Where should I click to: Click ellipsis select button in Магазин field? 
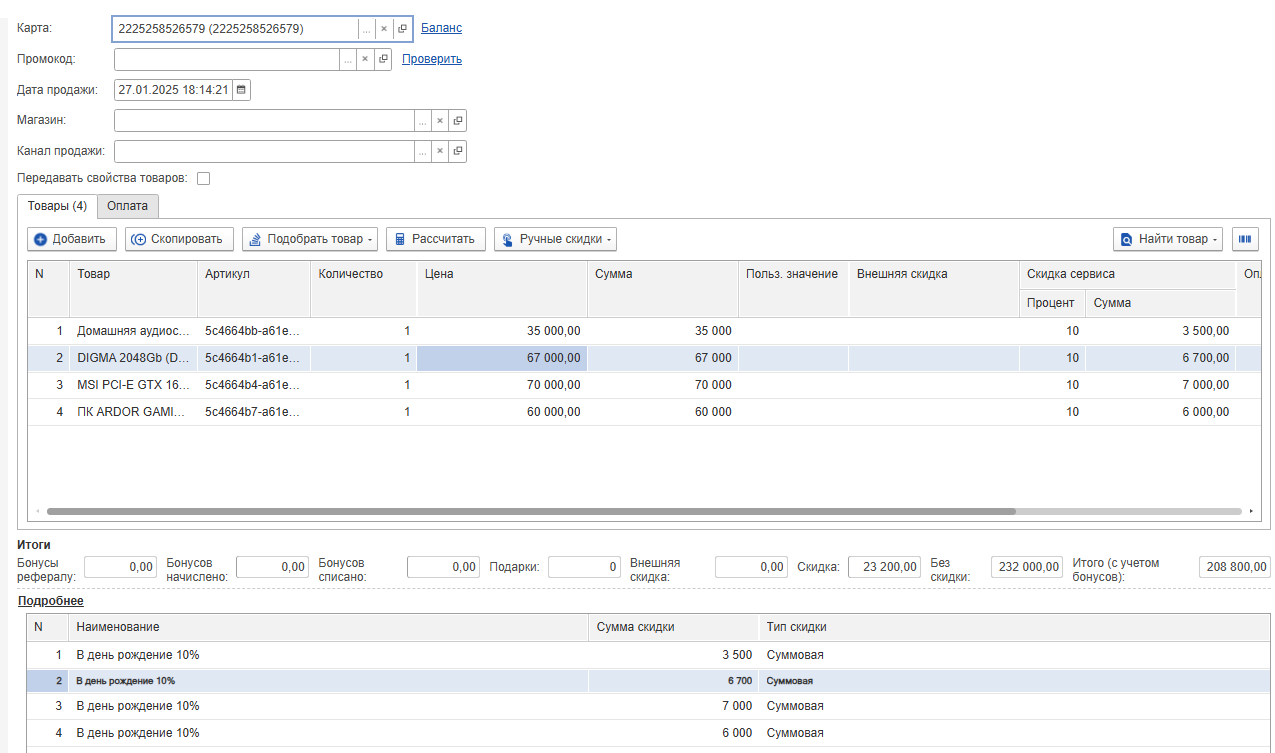click(x=422, y=121)
